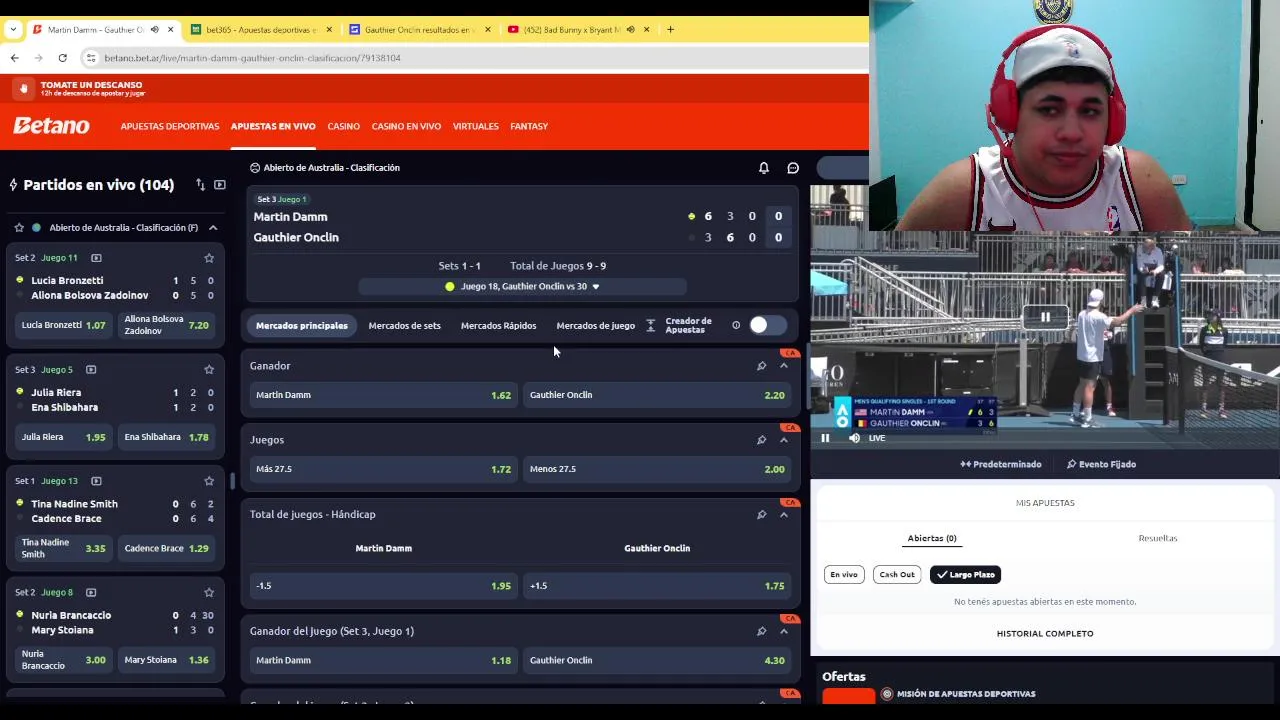Go back in browser
This screenshot has height=720, width=1280.
pyautogui.click(x=14, y=58)
